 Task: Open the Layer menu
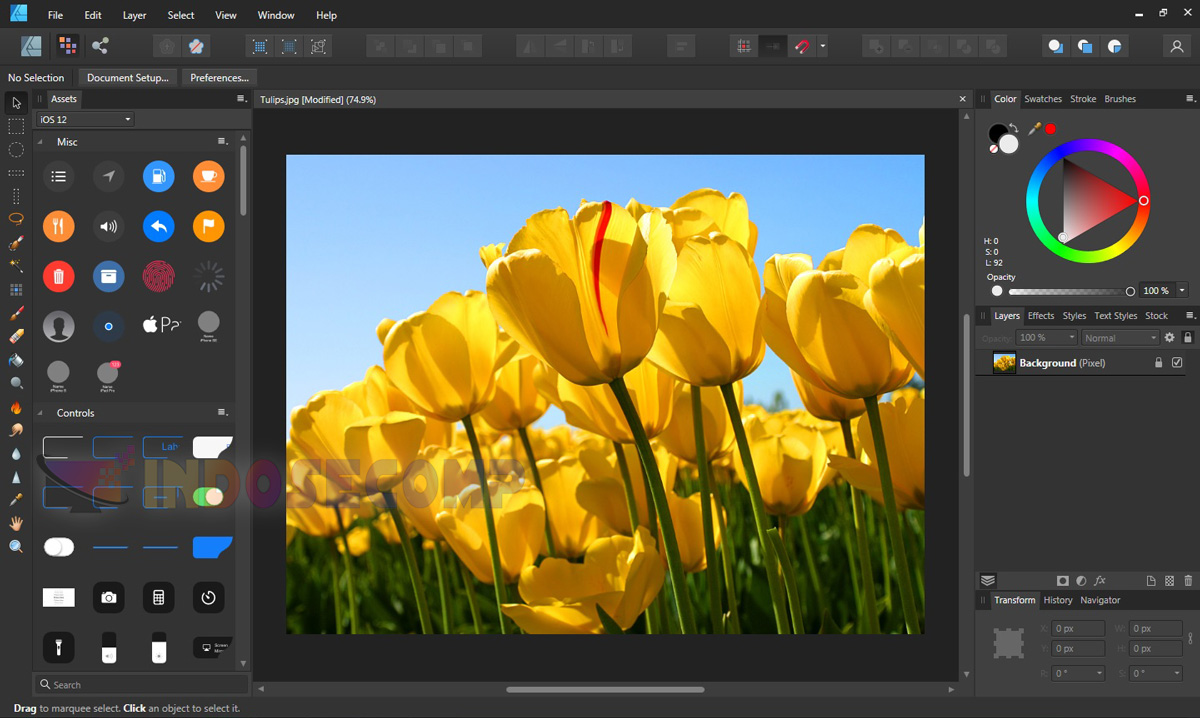[x=134, y=15]
